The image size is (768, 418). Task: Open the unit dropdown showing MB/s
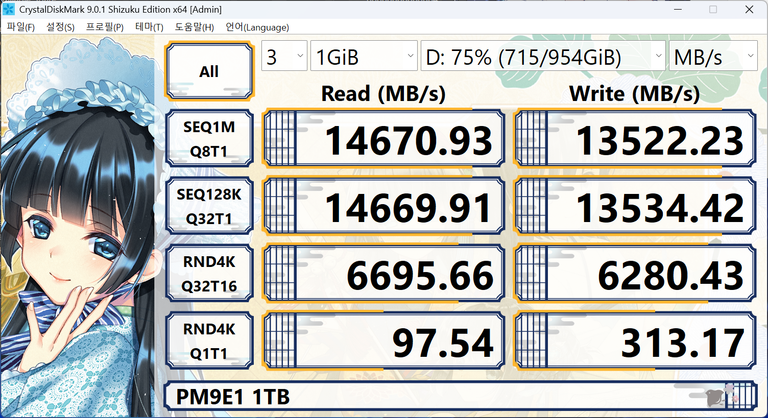713,57
